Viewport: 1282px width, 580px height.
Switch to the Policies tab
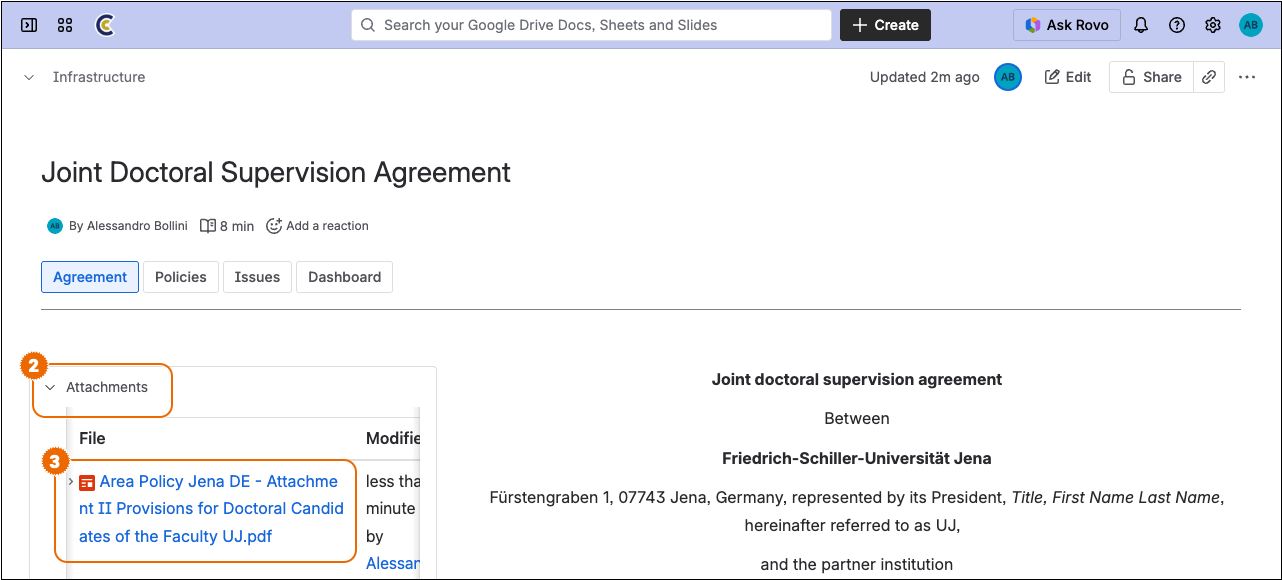(181, 277)
